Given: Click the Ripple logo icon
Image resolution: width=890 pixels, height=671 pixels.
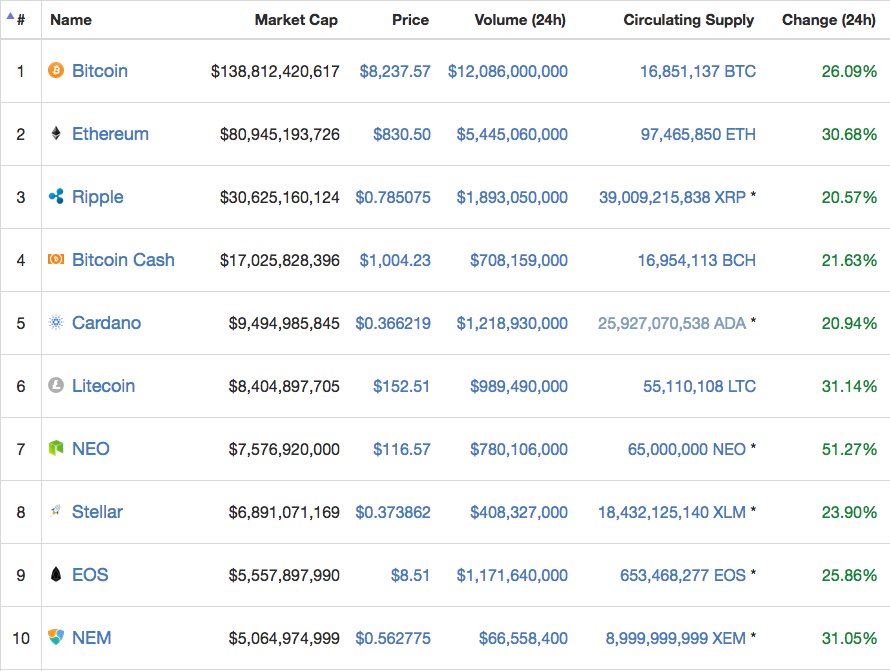Looking at the screenshot, I should 56,196.
